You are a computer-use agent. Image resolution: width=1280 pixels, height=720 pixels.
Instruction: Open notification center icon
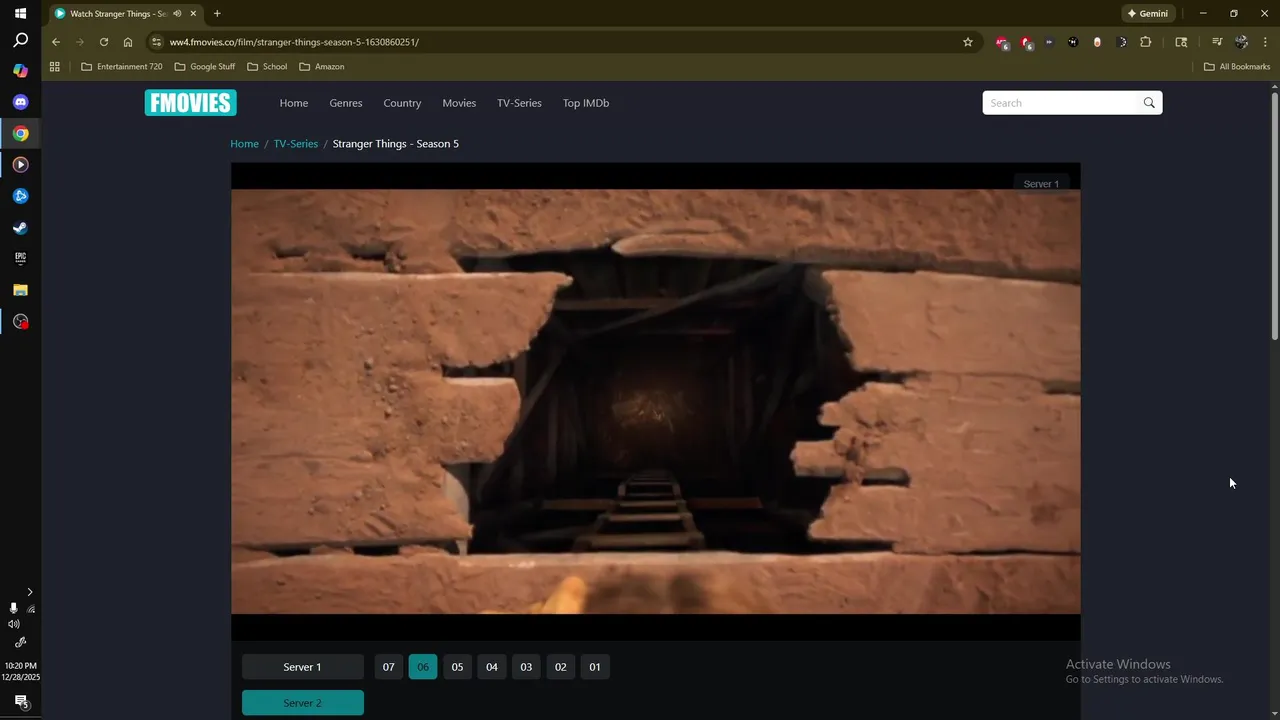pos(20,702)
